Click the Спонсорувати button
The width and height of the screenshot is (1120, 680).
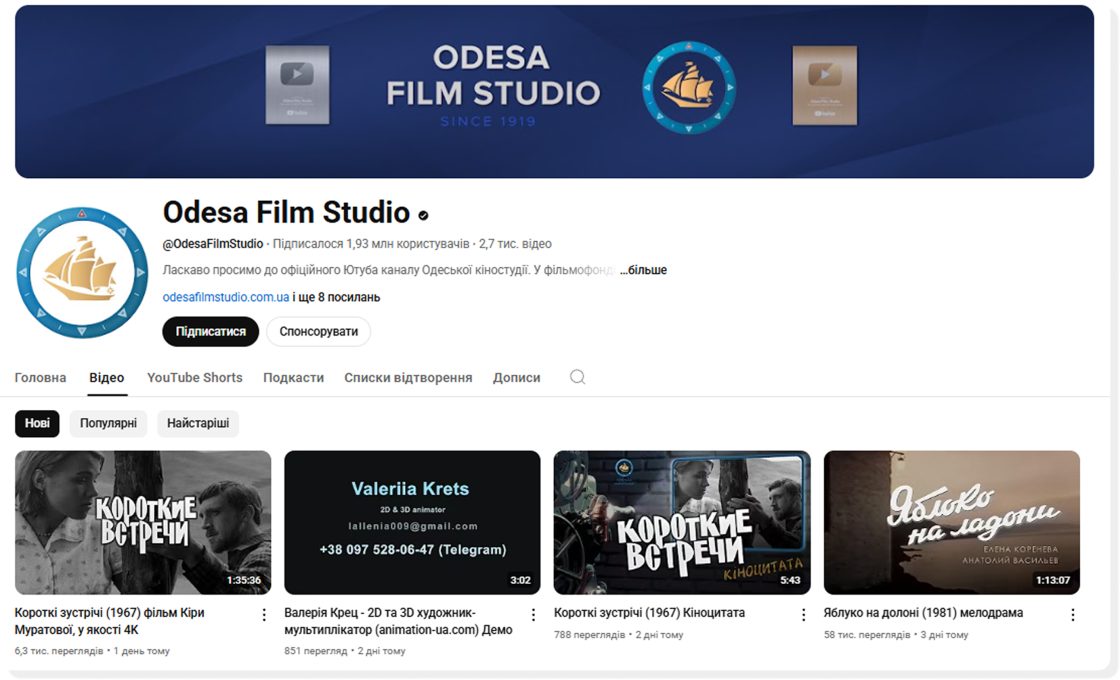tap(319, 331)
